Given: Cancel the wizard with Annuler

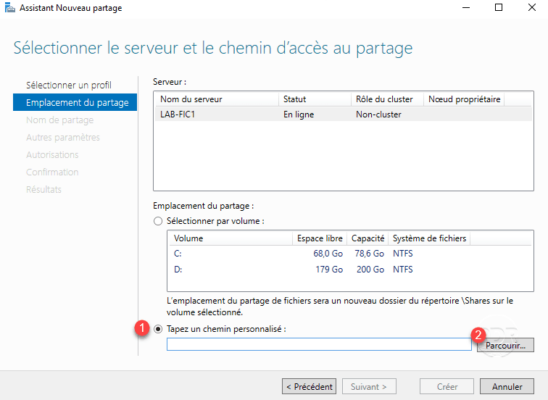Looking at the screenshot, I should [507, 386].
